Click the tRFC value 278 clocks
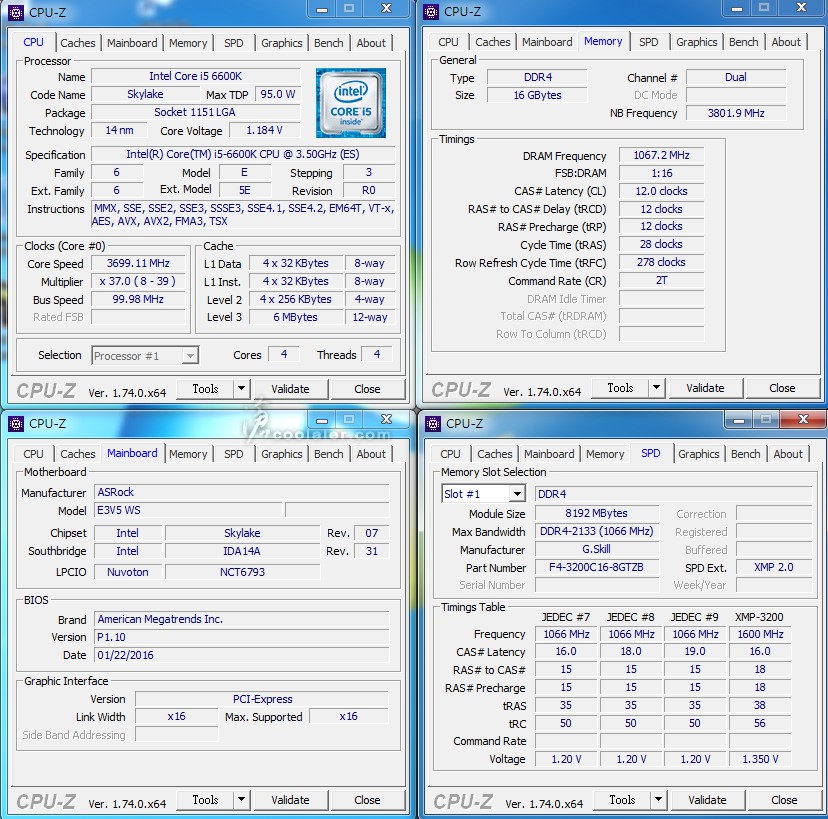 click(661, 262)
